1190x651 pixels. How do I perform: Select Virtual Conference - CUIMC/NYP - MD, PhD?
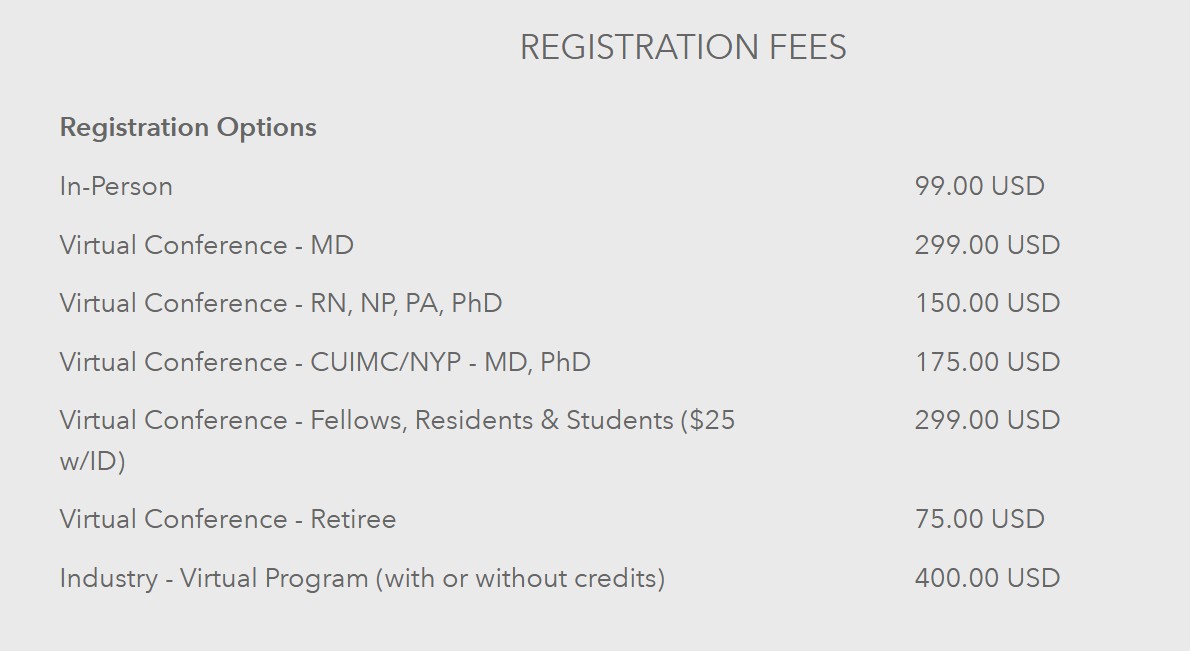point(324,362)
